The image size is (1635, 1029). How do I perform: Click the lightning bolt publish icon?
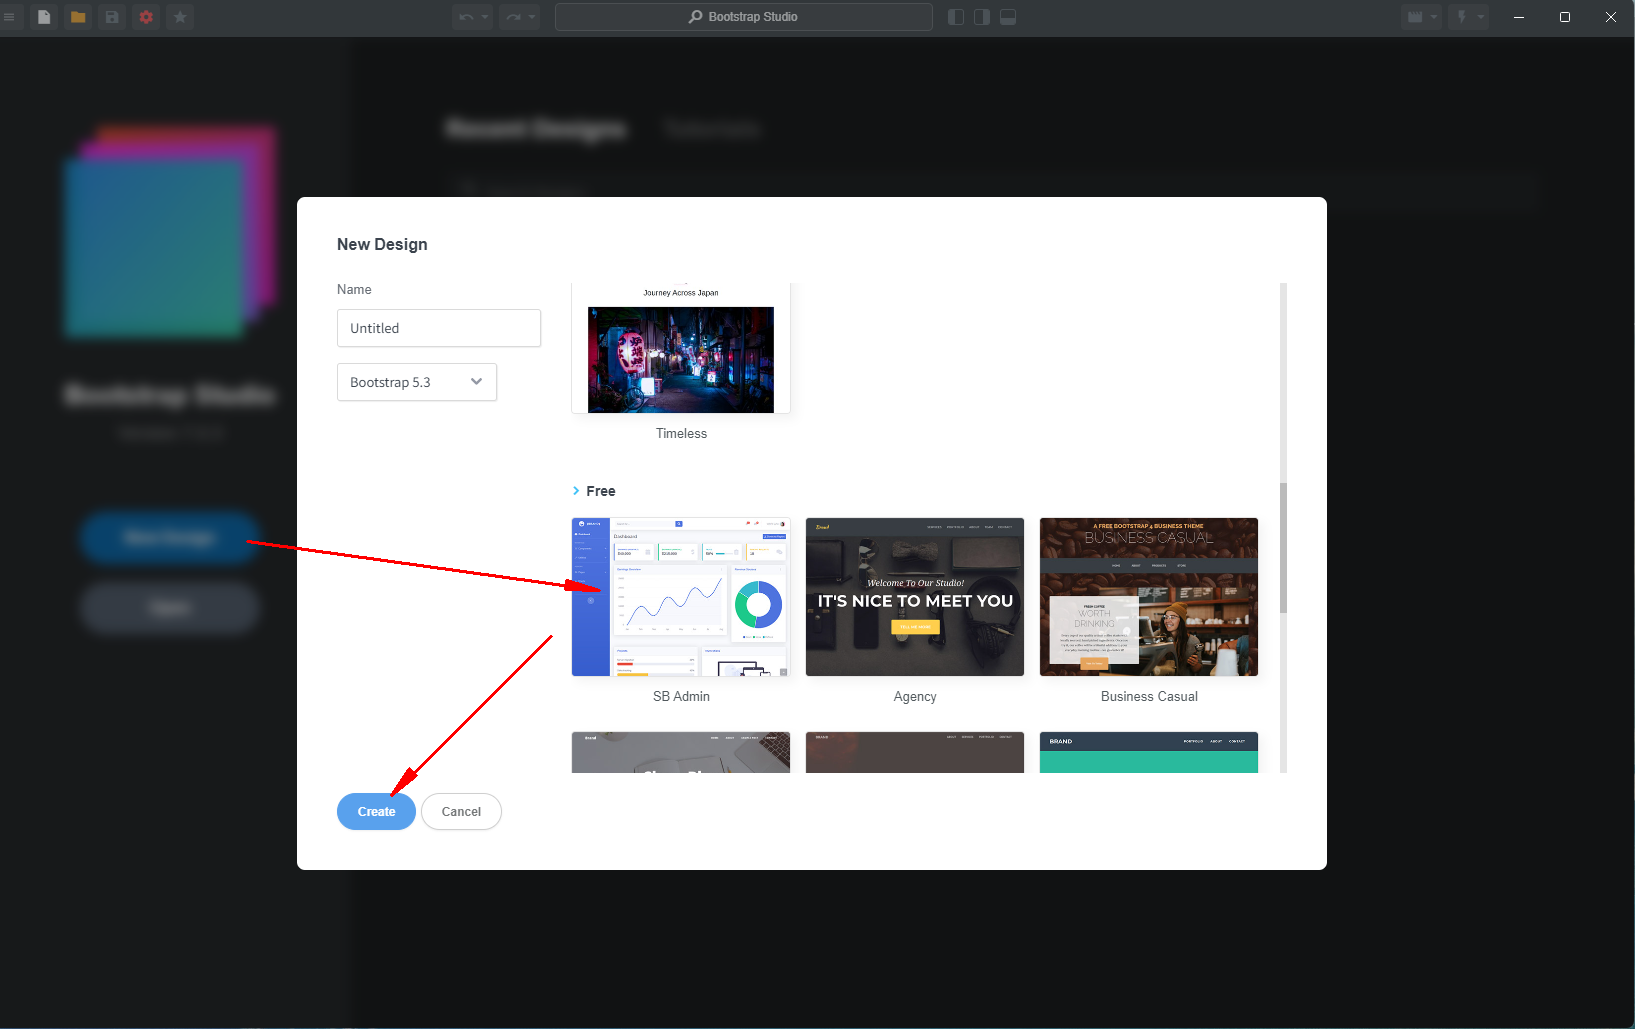[1462, 17]
